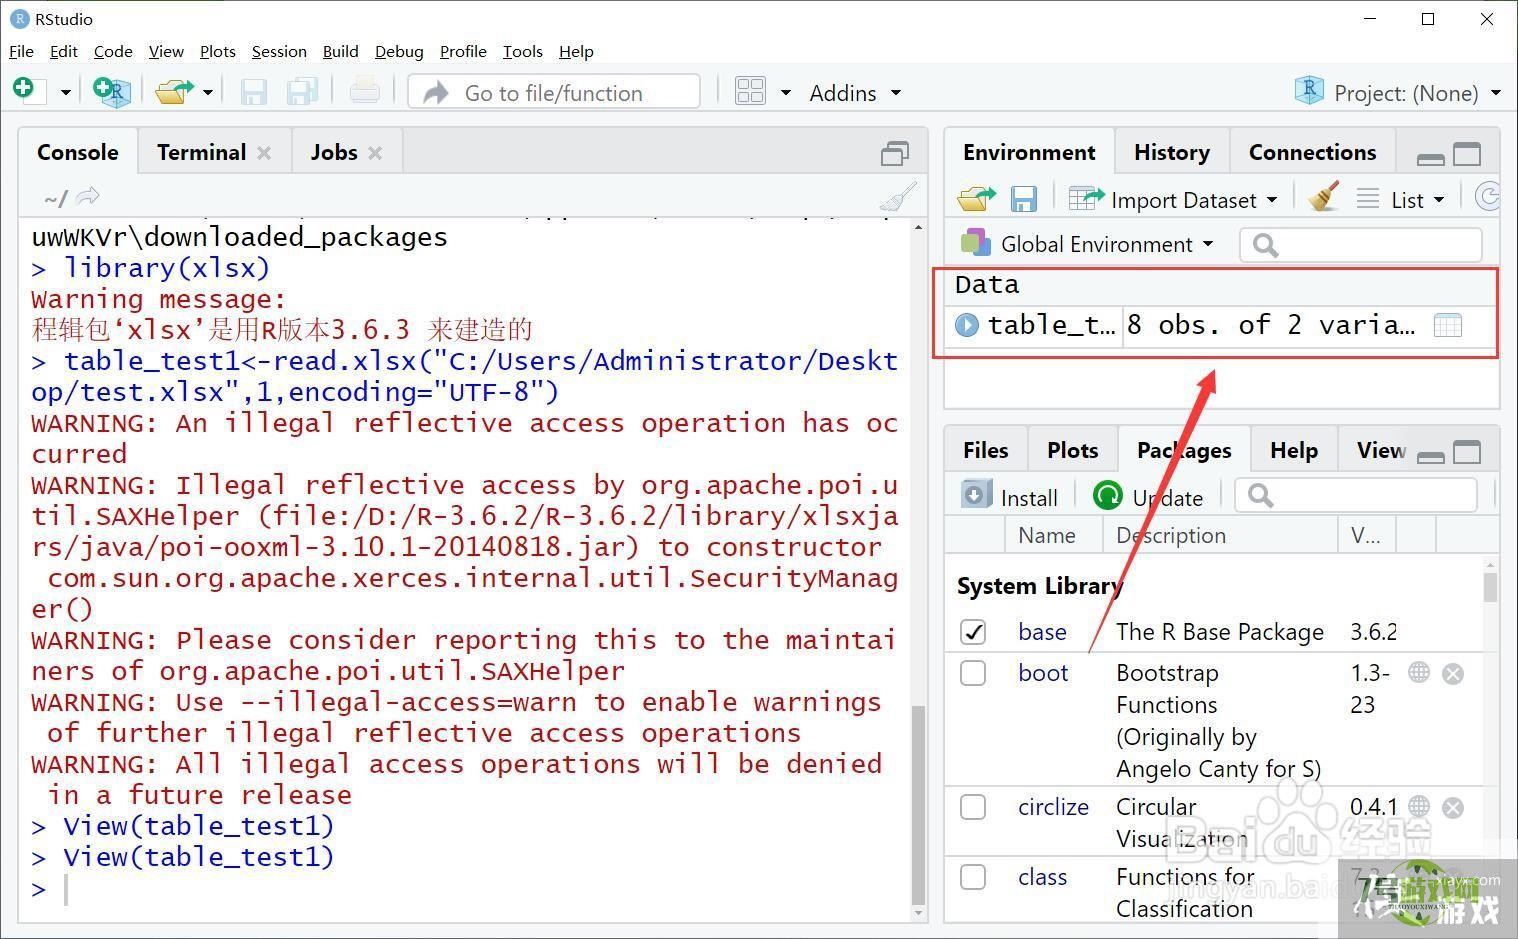Viewport: 1518px width, 939px height.
Task: Open the workspace panes dropdown arrow
Action: [786, 92]
